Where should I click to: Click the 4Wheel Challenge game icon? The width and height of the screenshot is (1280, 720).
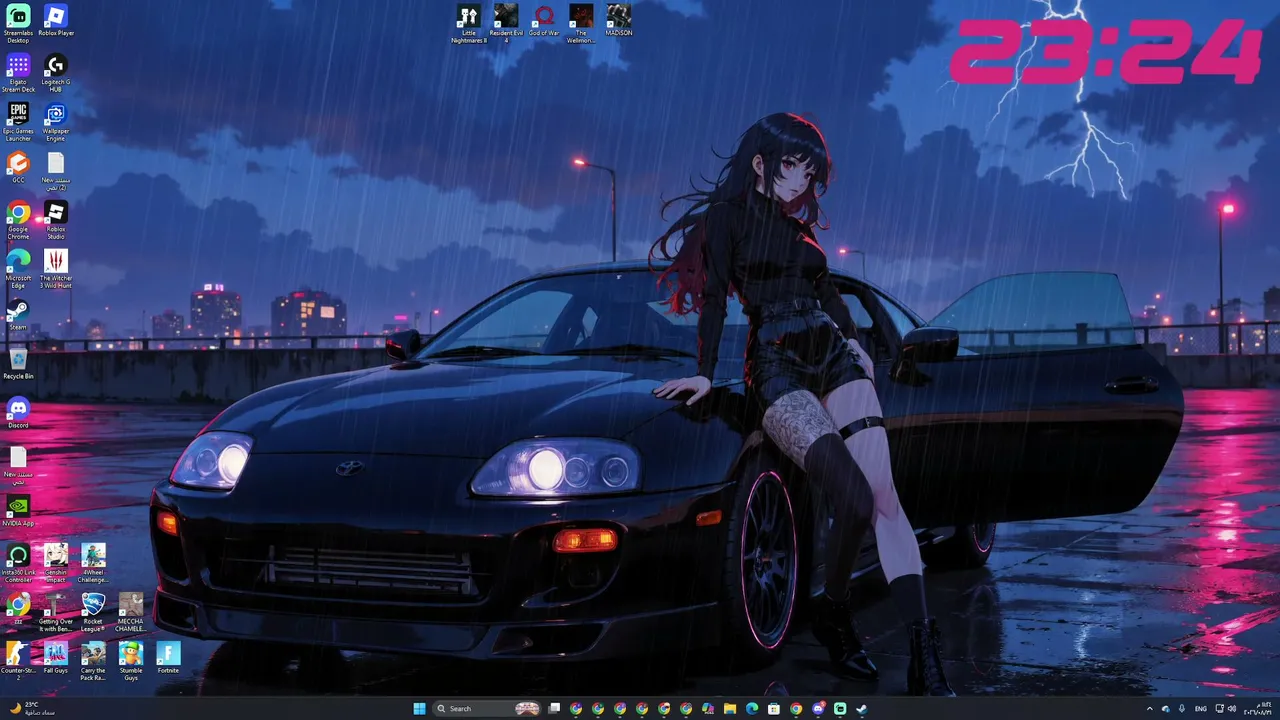click(93, 563)
